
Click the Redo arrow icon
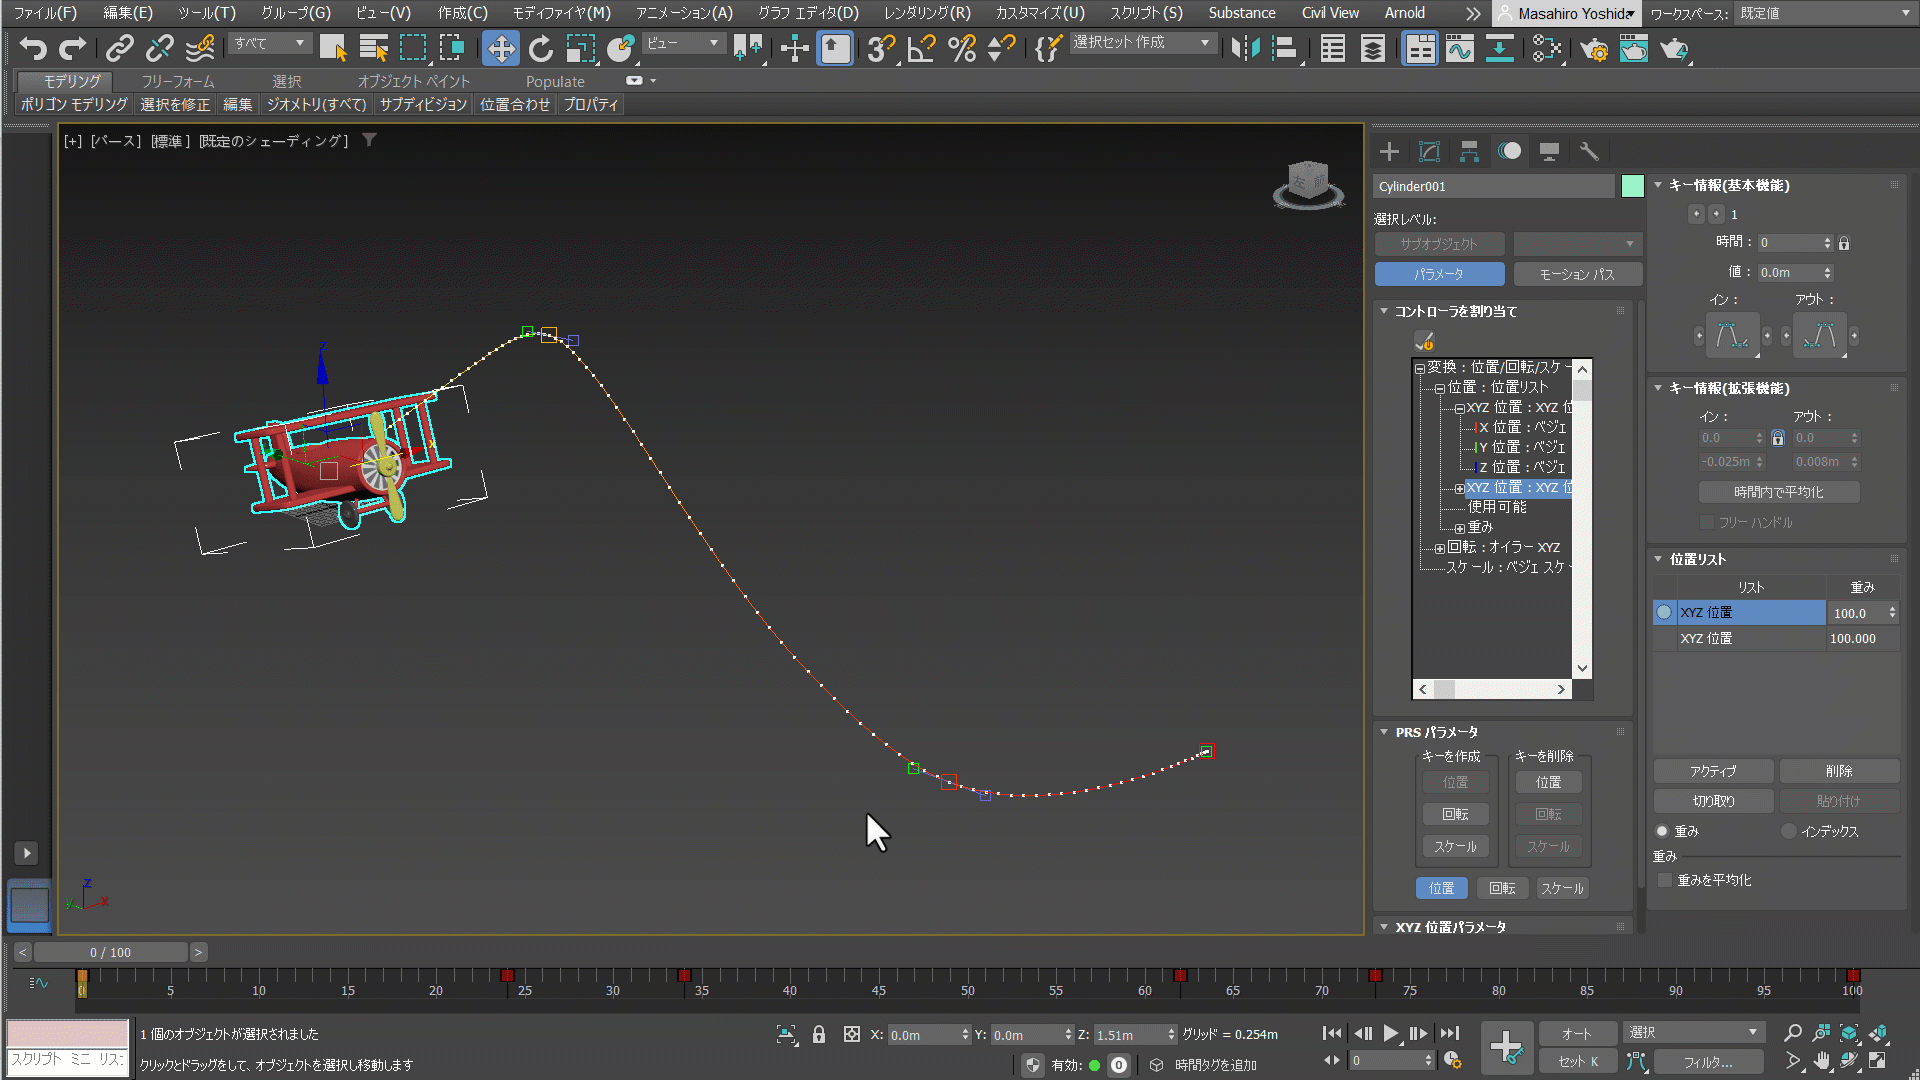point(73,48)
